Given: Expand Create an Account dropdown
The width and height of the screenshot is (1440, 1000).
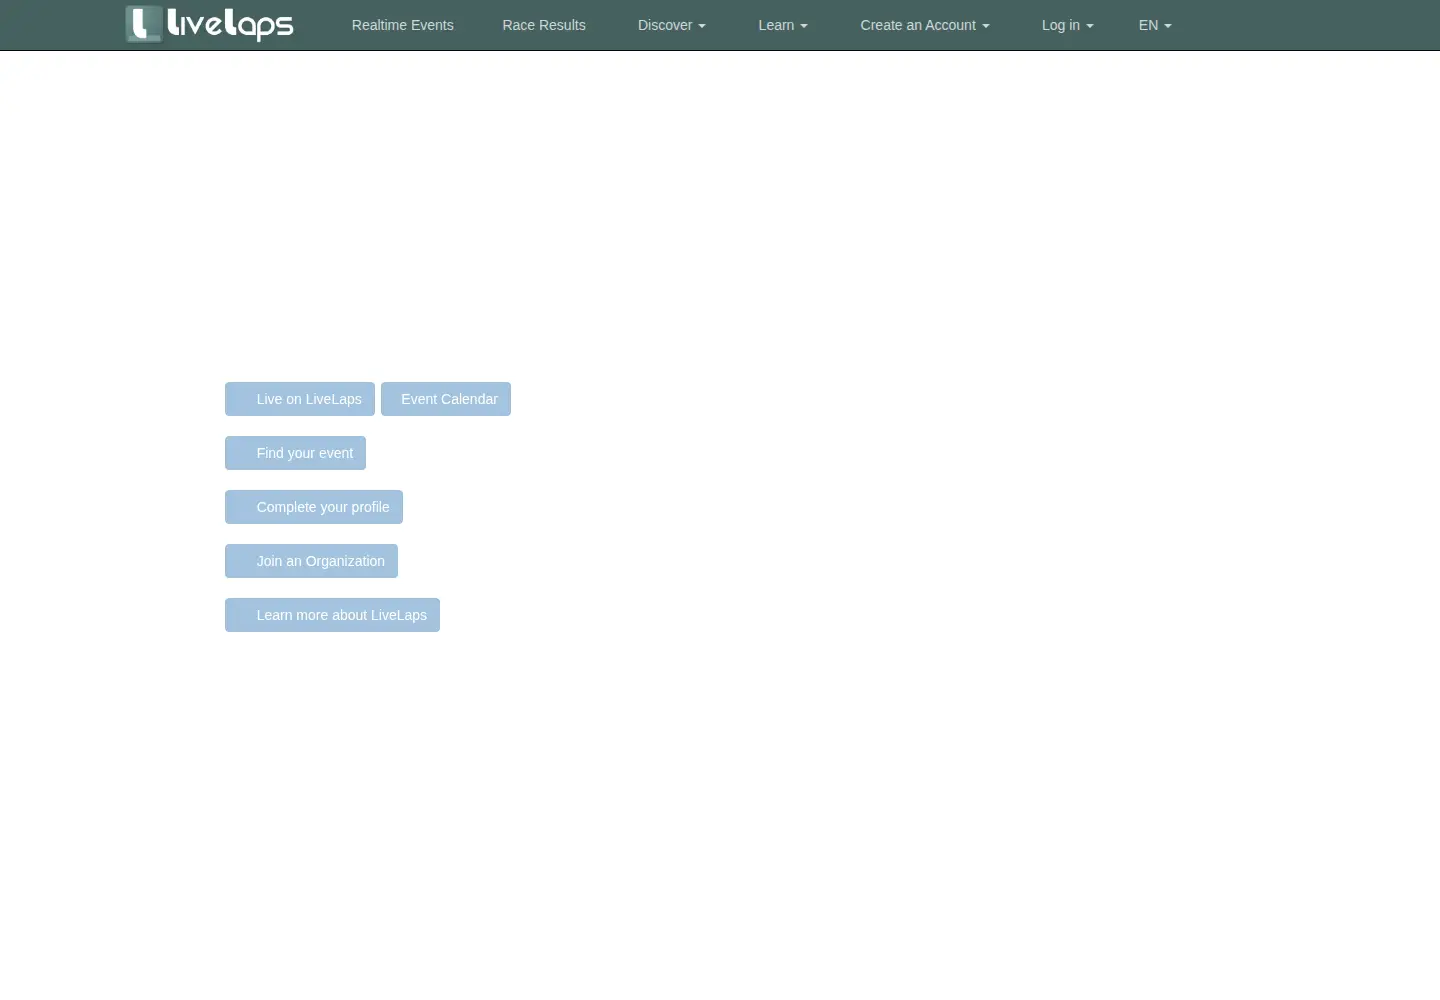Looking at the screenshot, I should pos(925,25).
